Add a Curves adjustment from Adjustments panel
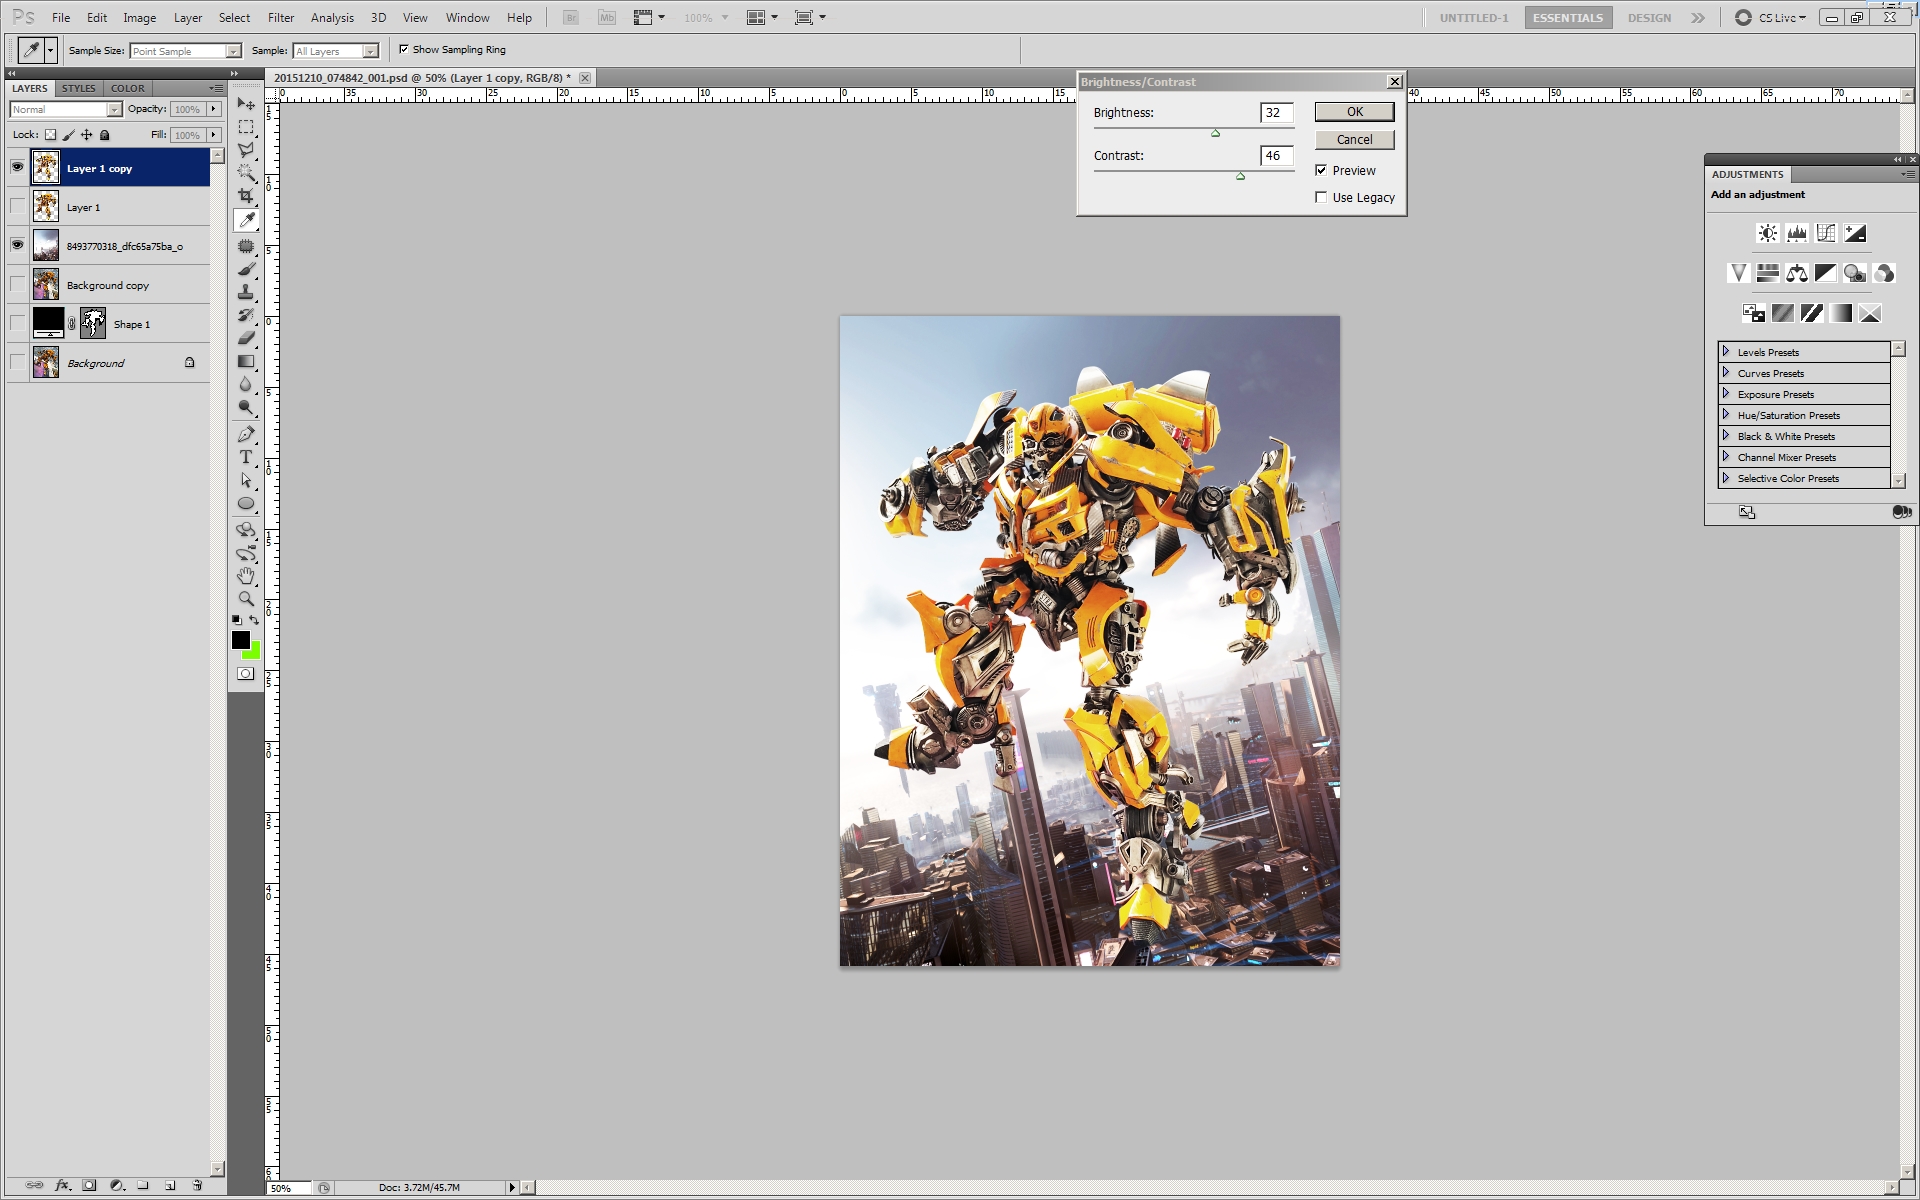 [x=1826, y=233]
